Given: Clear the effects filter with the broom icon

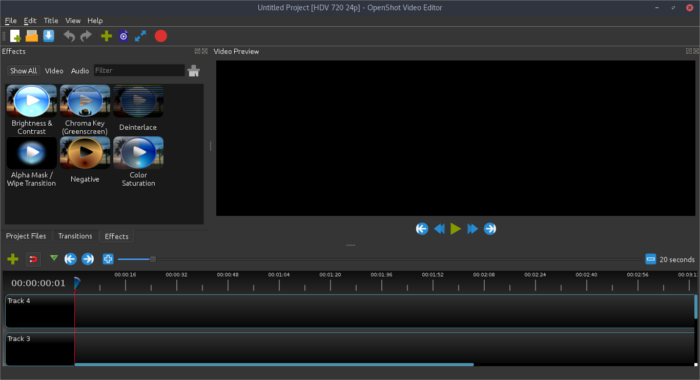Looking at the screenshot, I should tap(194, 71).
